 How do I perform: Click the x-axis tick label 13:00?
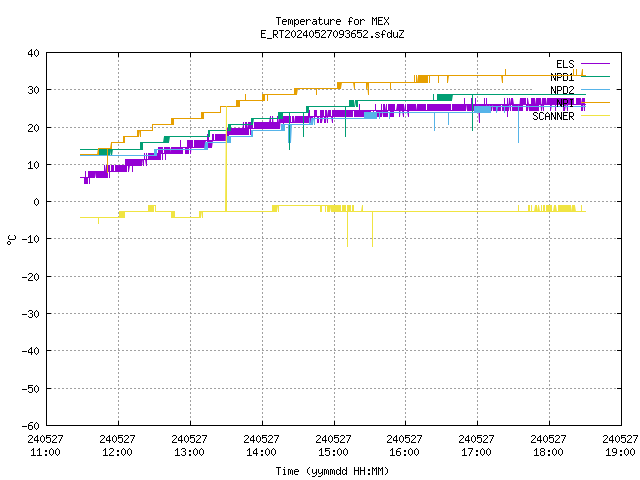pos(189,452)
